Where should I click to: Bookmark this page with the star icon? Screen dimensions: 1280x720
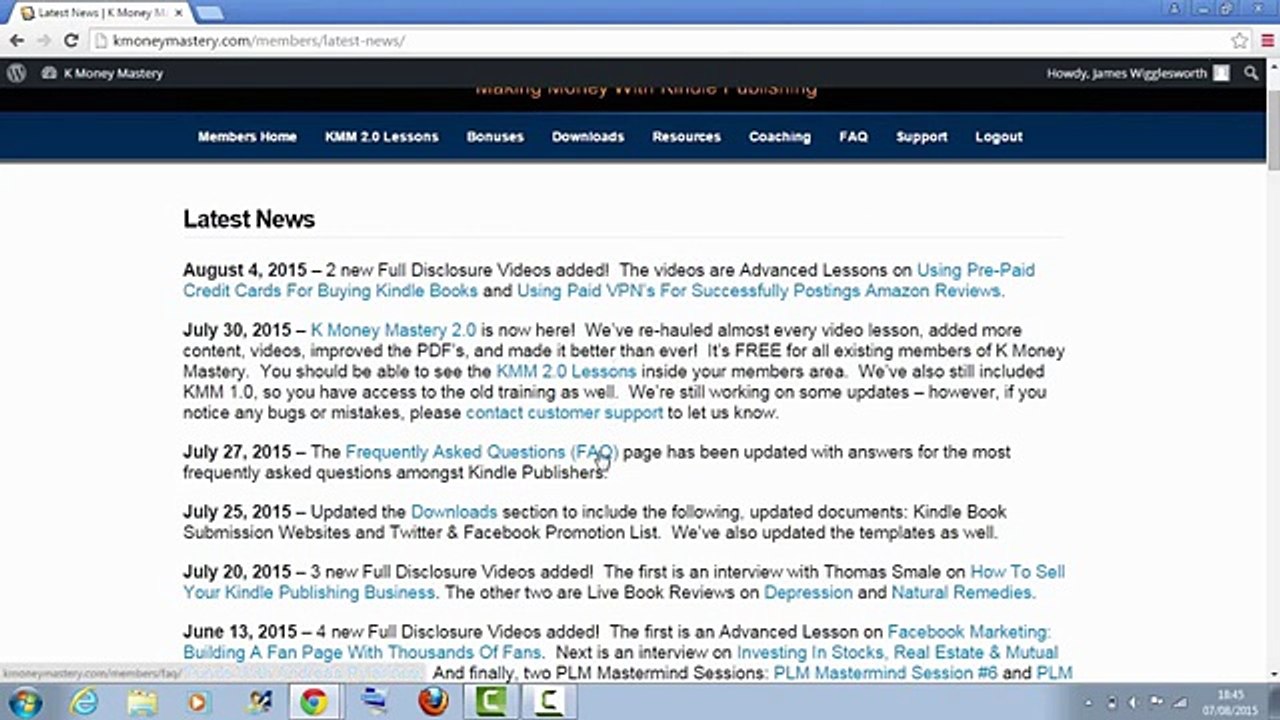1240,41
